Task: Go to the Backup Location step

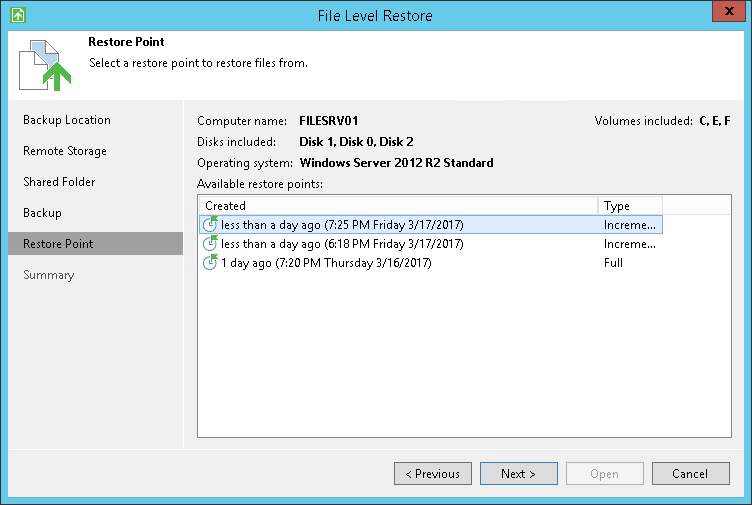Action: pyautogui.click(x=67, y=120)
